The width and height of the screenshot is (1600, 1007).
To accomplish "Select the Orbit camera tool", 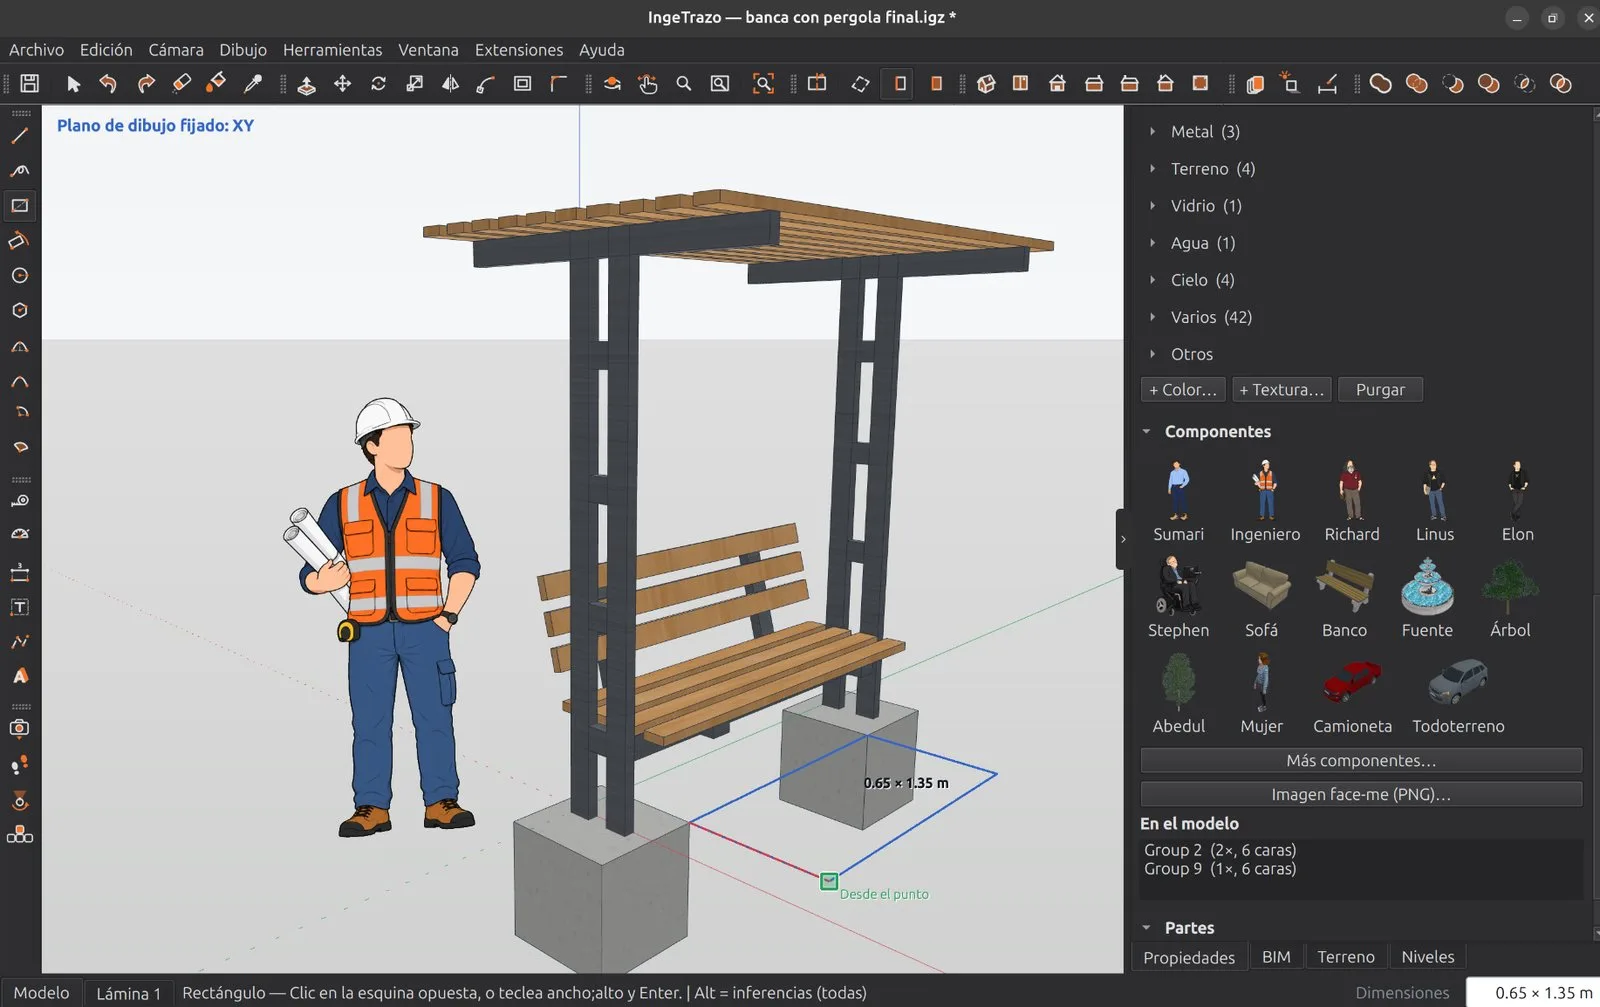I will pyautogui.click(x=612, y=84).
